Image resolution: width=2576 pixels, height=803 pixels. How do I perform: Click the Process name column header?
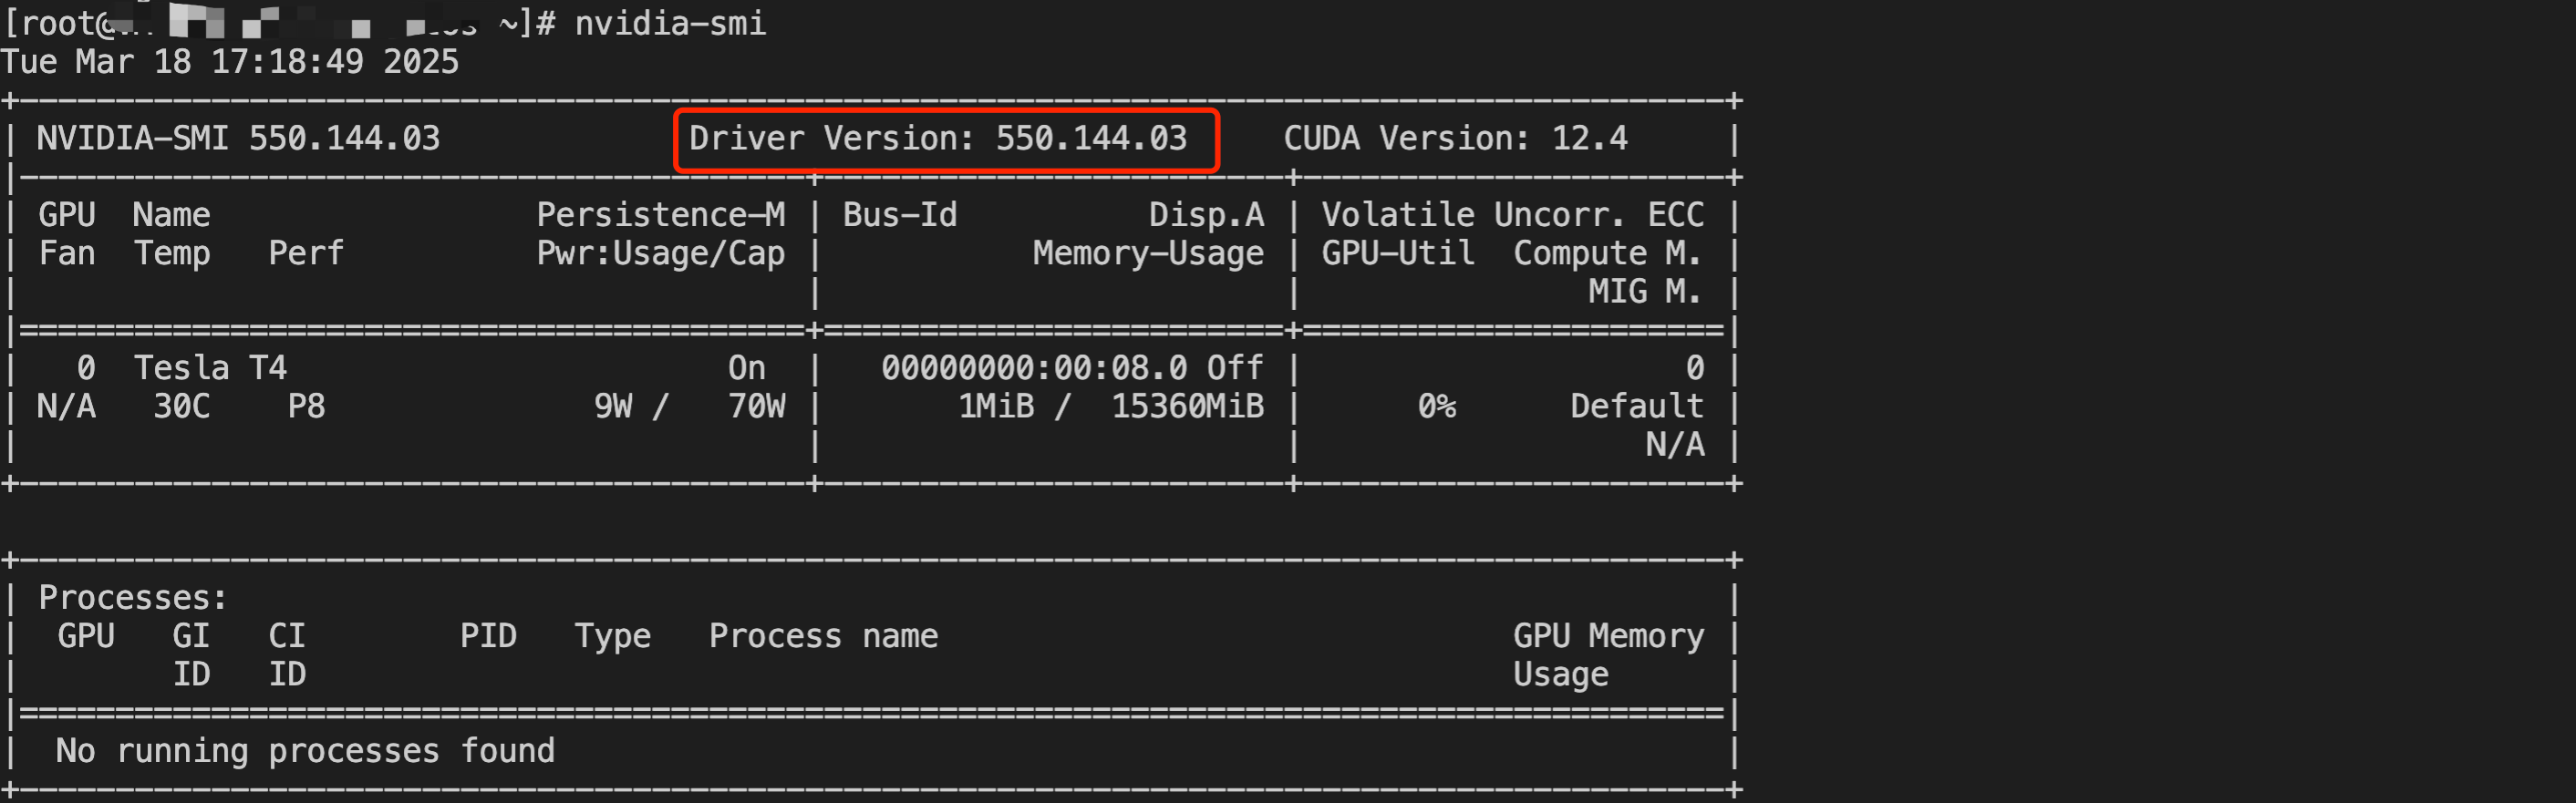coord(823,636)
